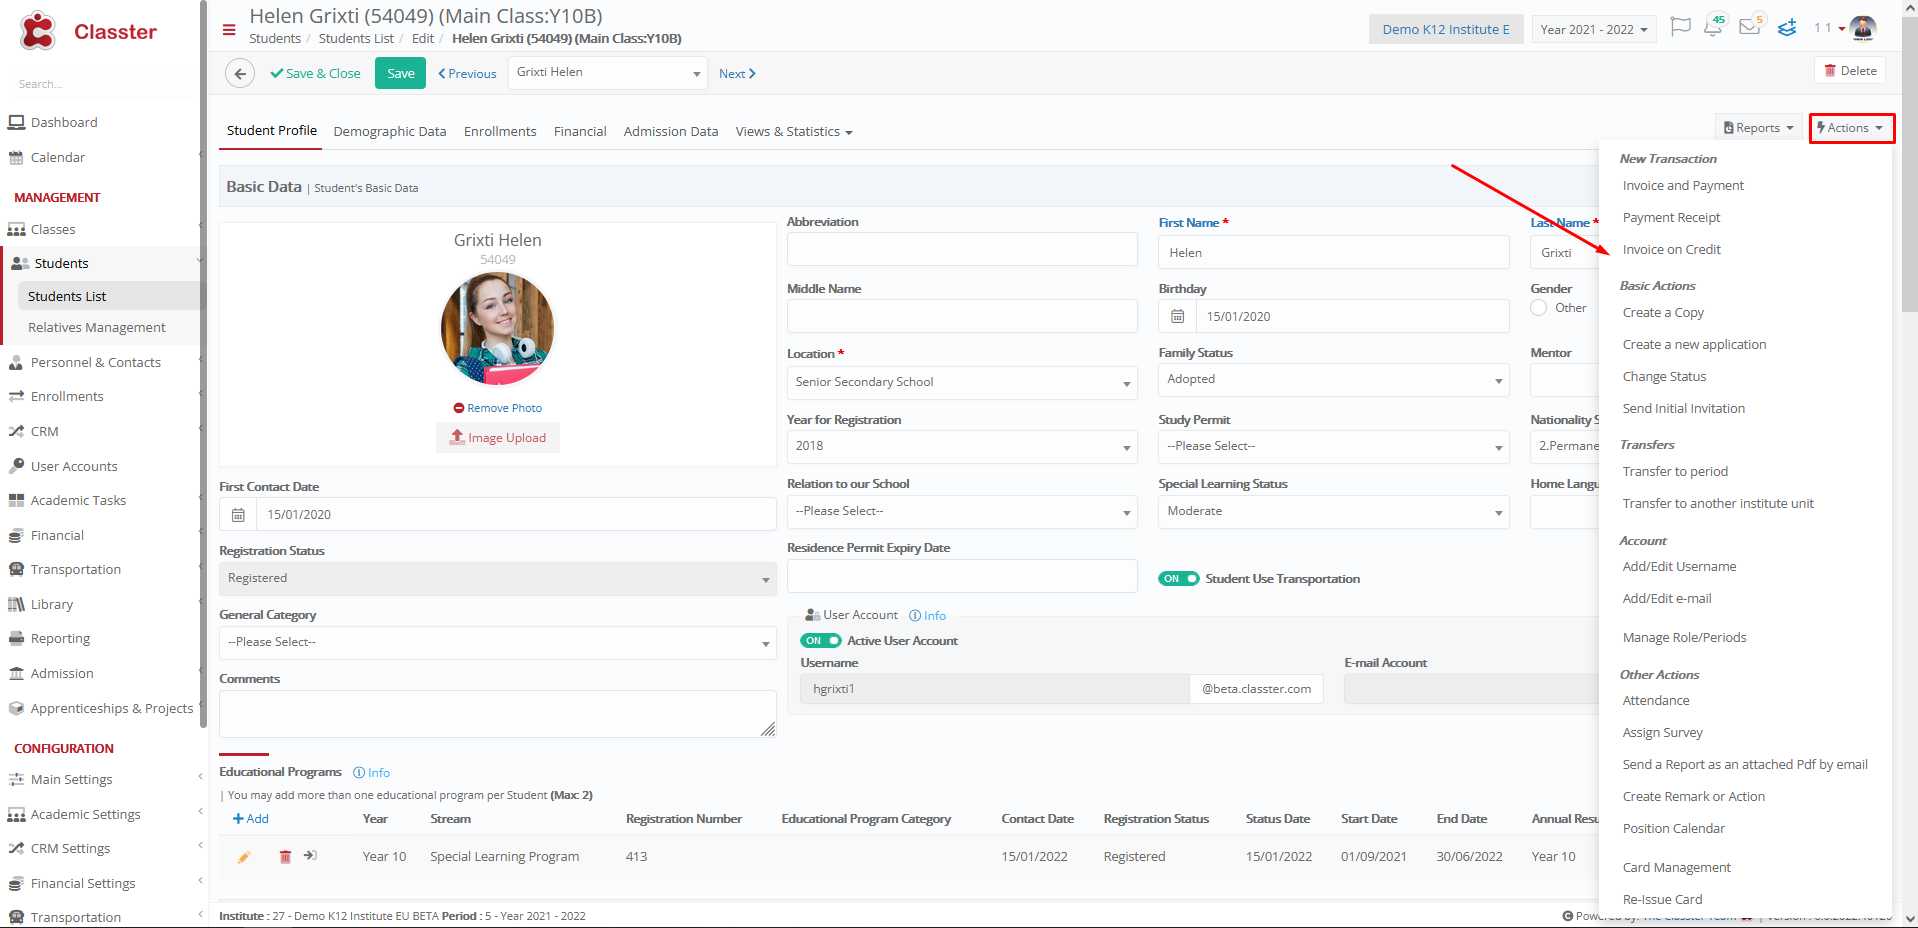
Task: Click the Library sidebar icon
Action: point(16,604)
